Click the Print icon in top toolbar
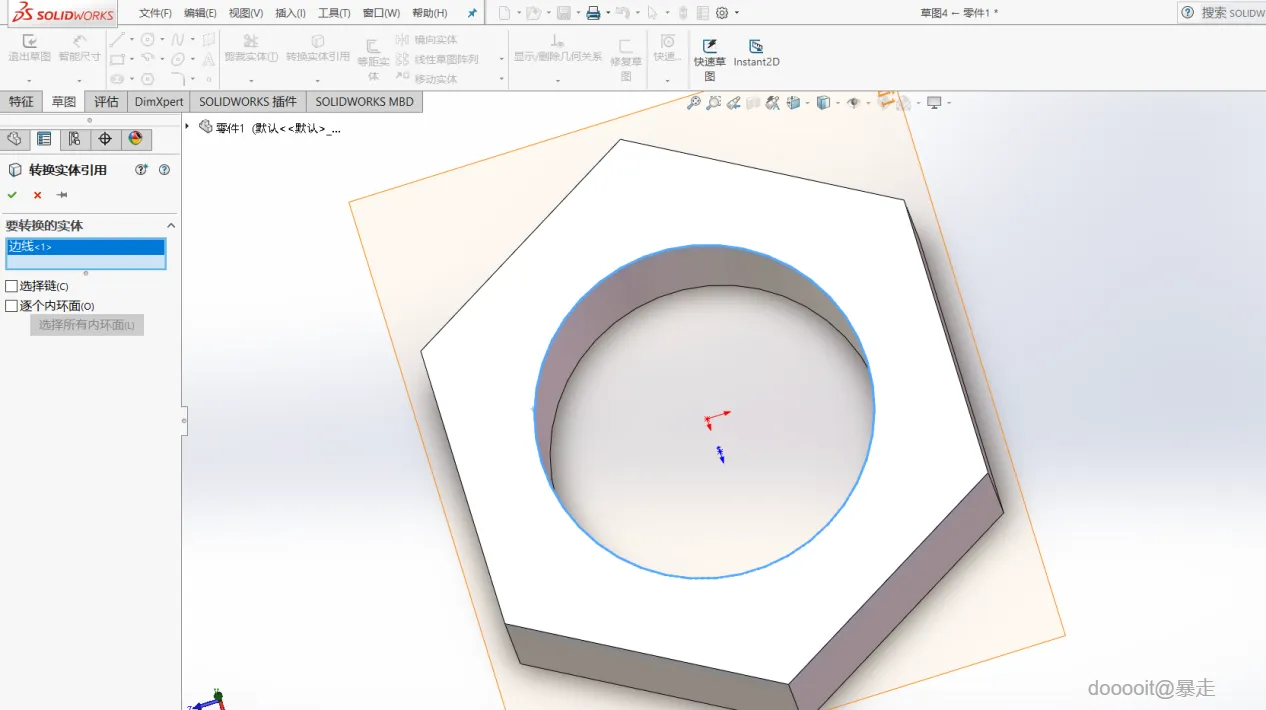 click(593, 13)
